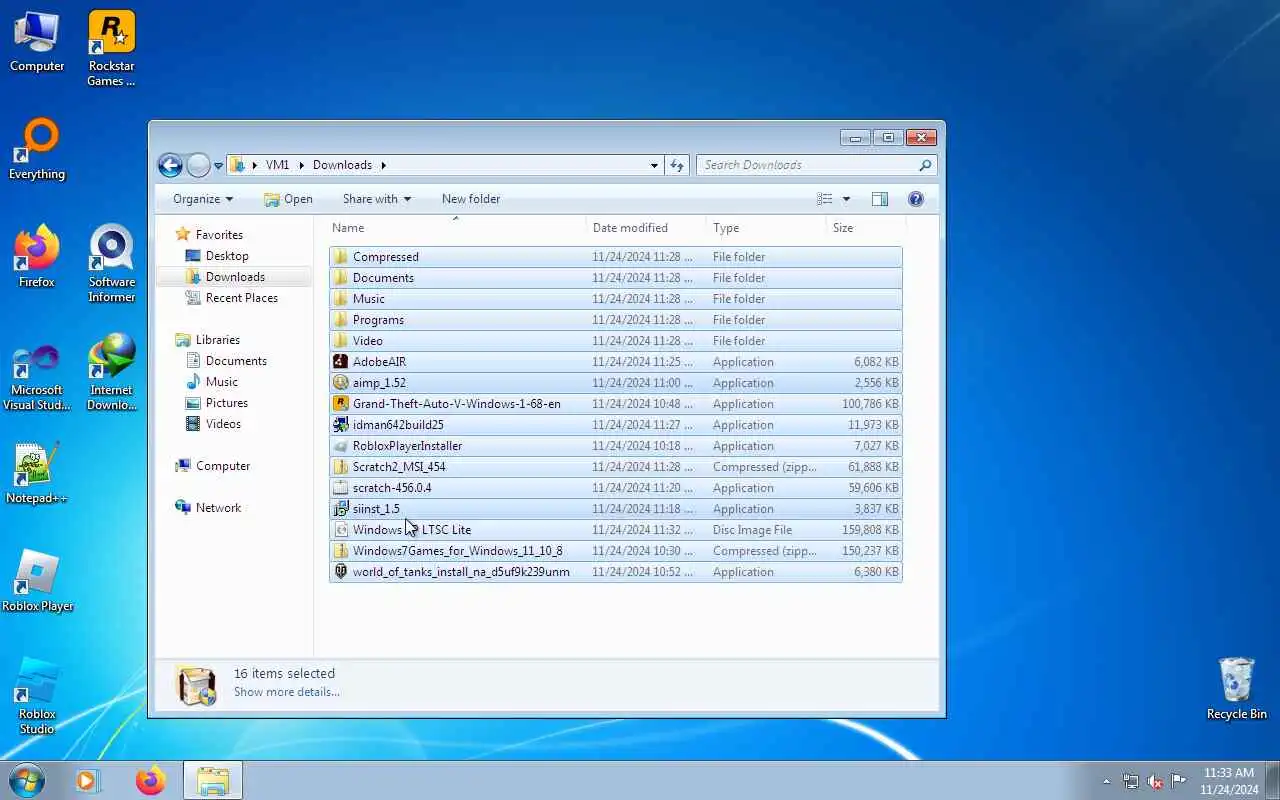
Task: Select Videos library in navigation pane
Action: pyautogui.click(x=223, y=424)
